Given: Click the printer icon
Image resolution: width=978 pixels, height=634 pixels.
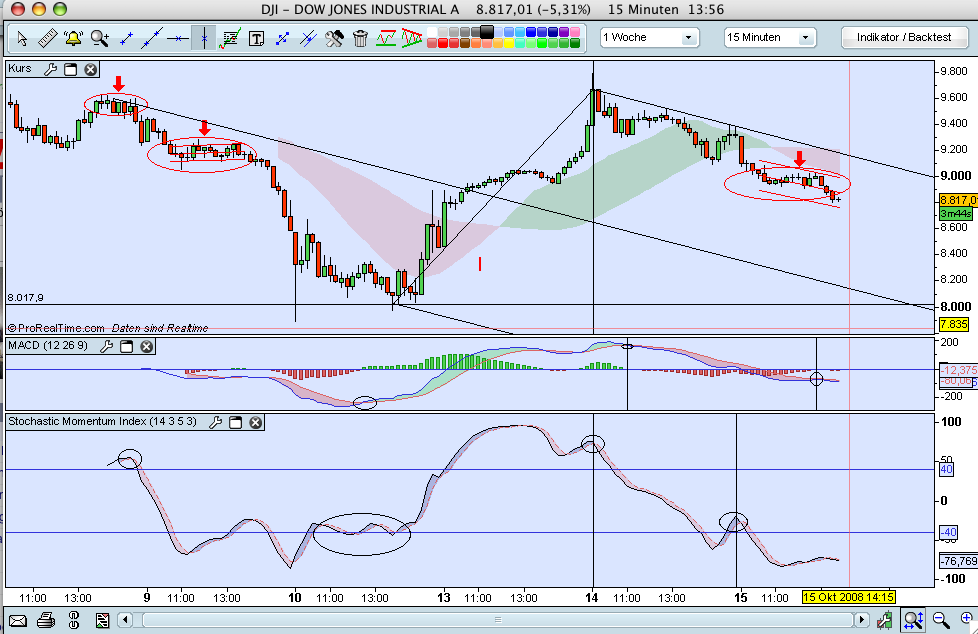Looking at the screenshot, I should point(46,620).
